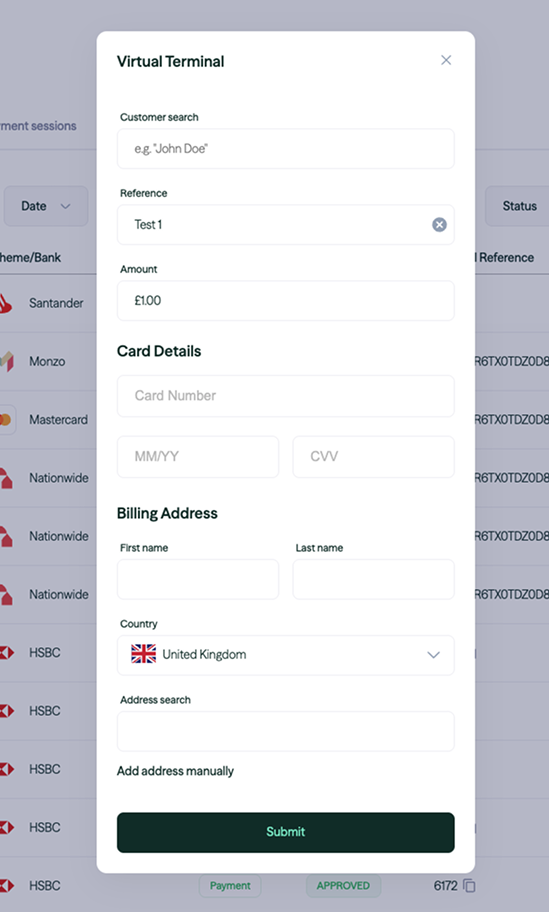Close the Virtual Terminal dialog

pos(446,60)
